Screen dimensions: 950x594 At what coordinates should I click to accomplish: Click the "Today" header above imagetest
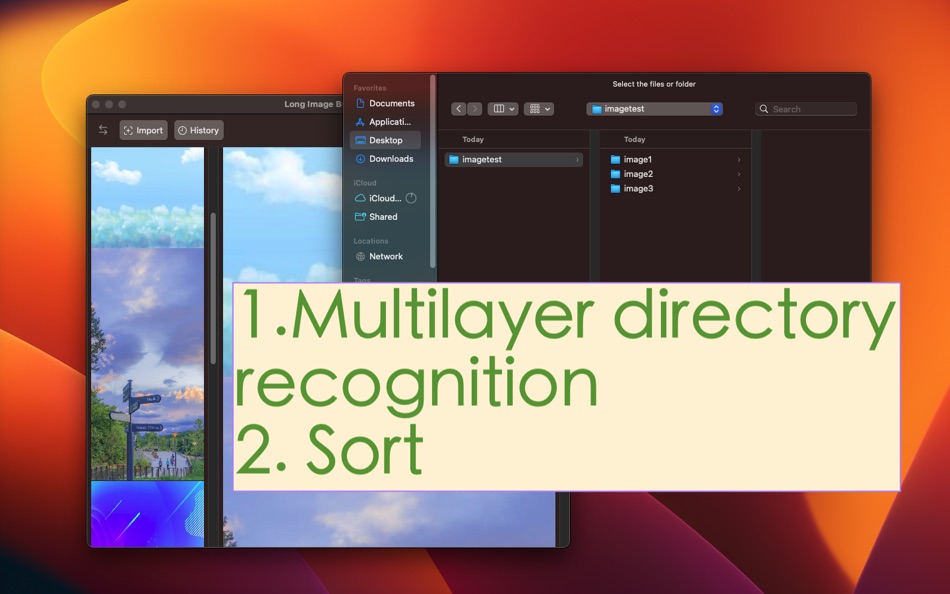tap(473, 139)
